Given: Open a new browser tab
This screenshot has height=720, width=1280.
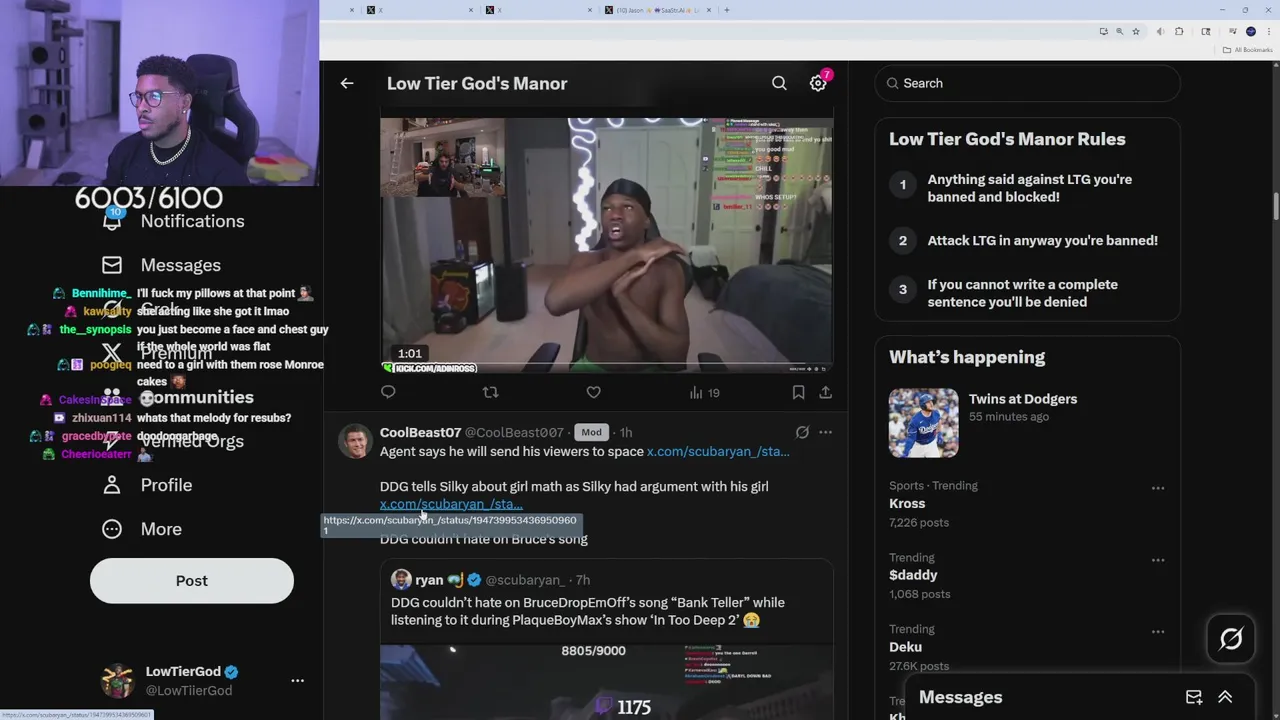Looking at the screenshot, I should point(727,10).
